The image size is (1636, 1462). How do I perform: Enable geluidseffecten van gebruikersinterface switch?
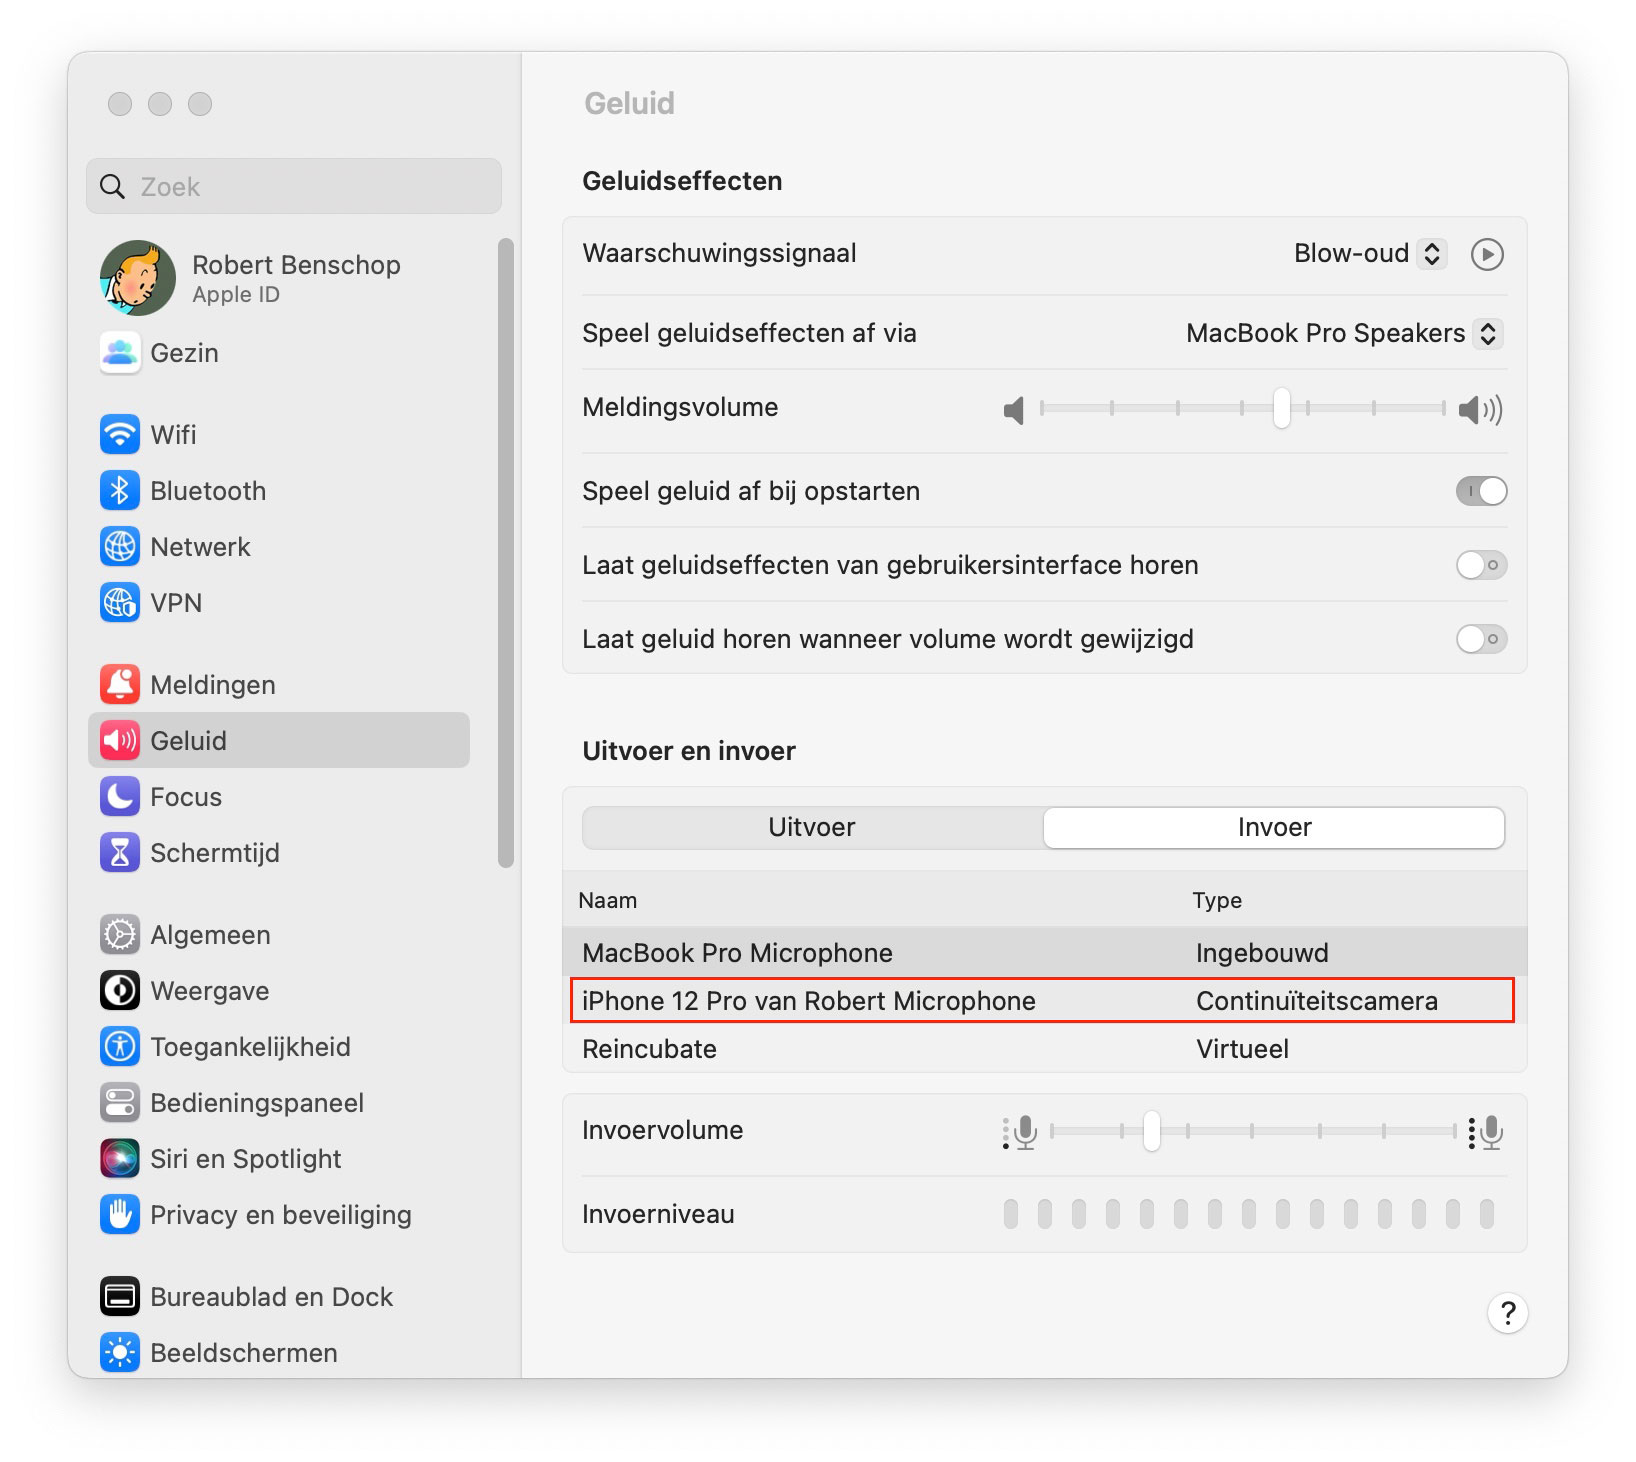[1481, 565]
